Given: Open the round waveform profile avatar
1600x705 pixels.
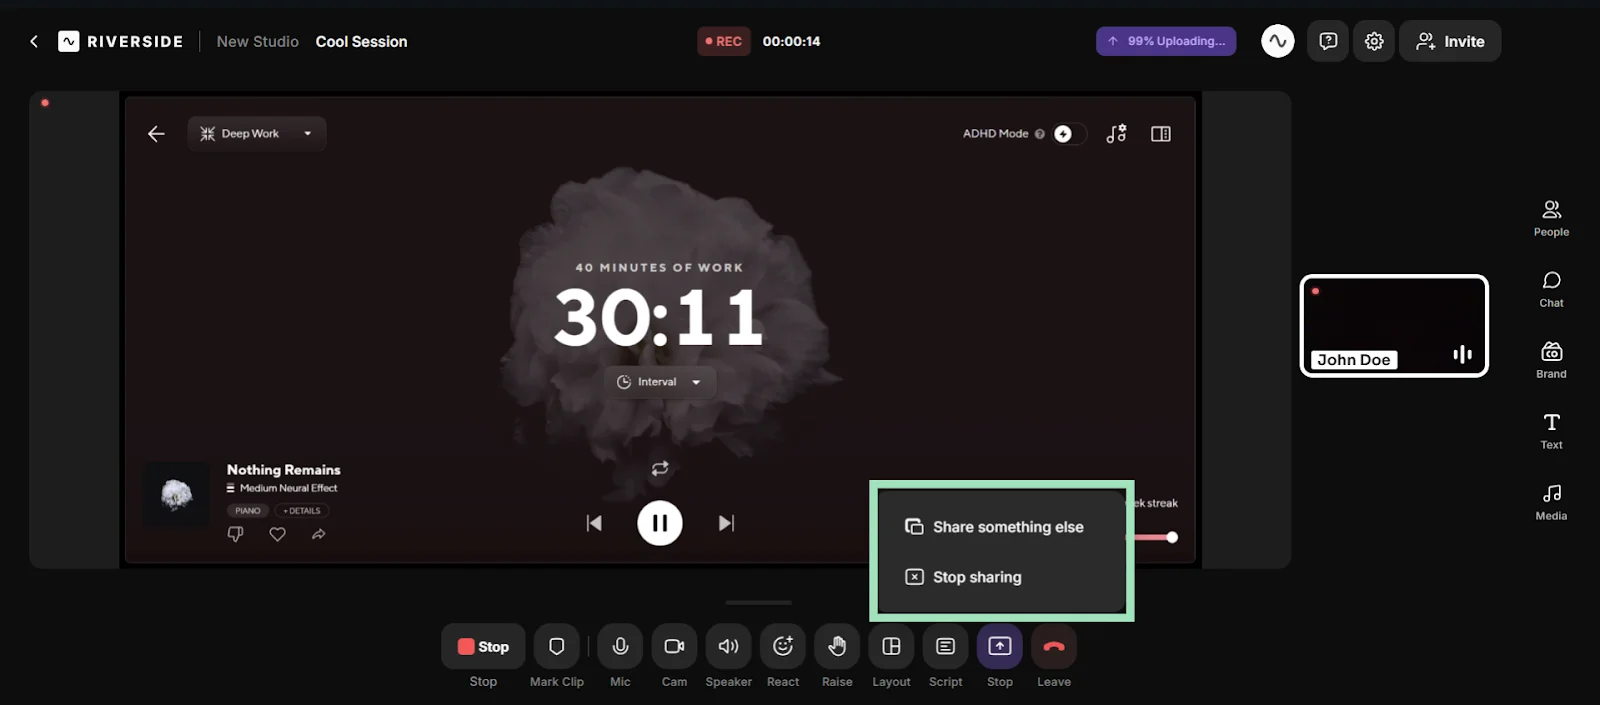Looking at the screenshot, I should tap(1278, 41).
